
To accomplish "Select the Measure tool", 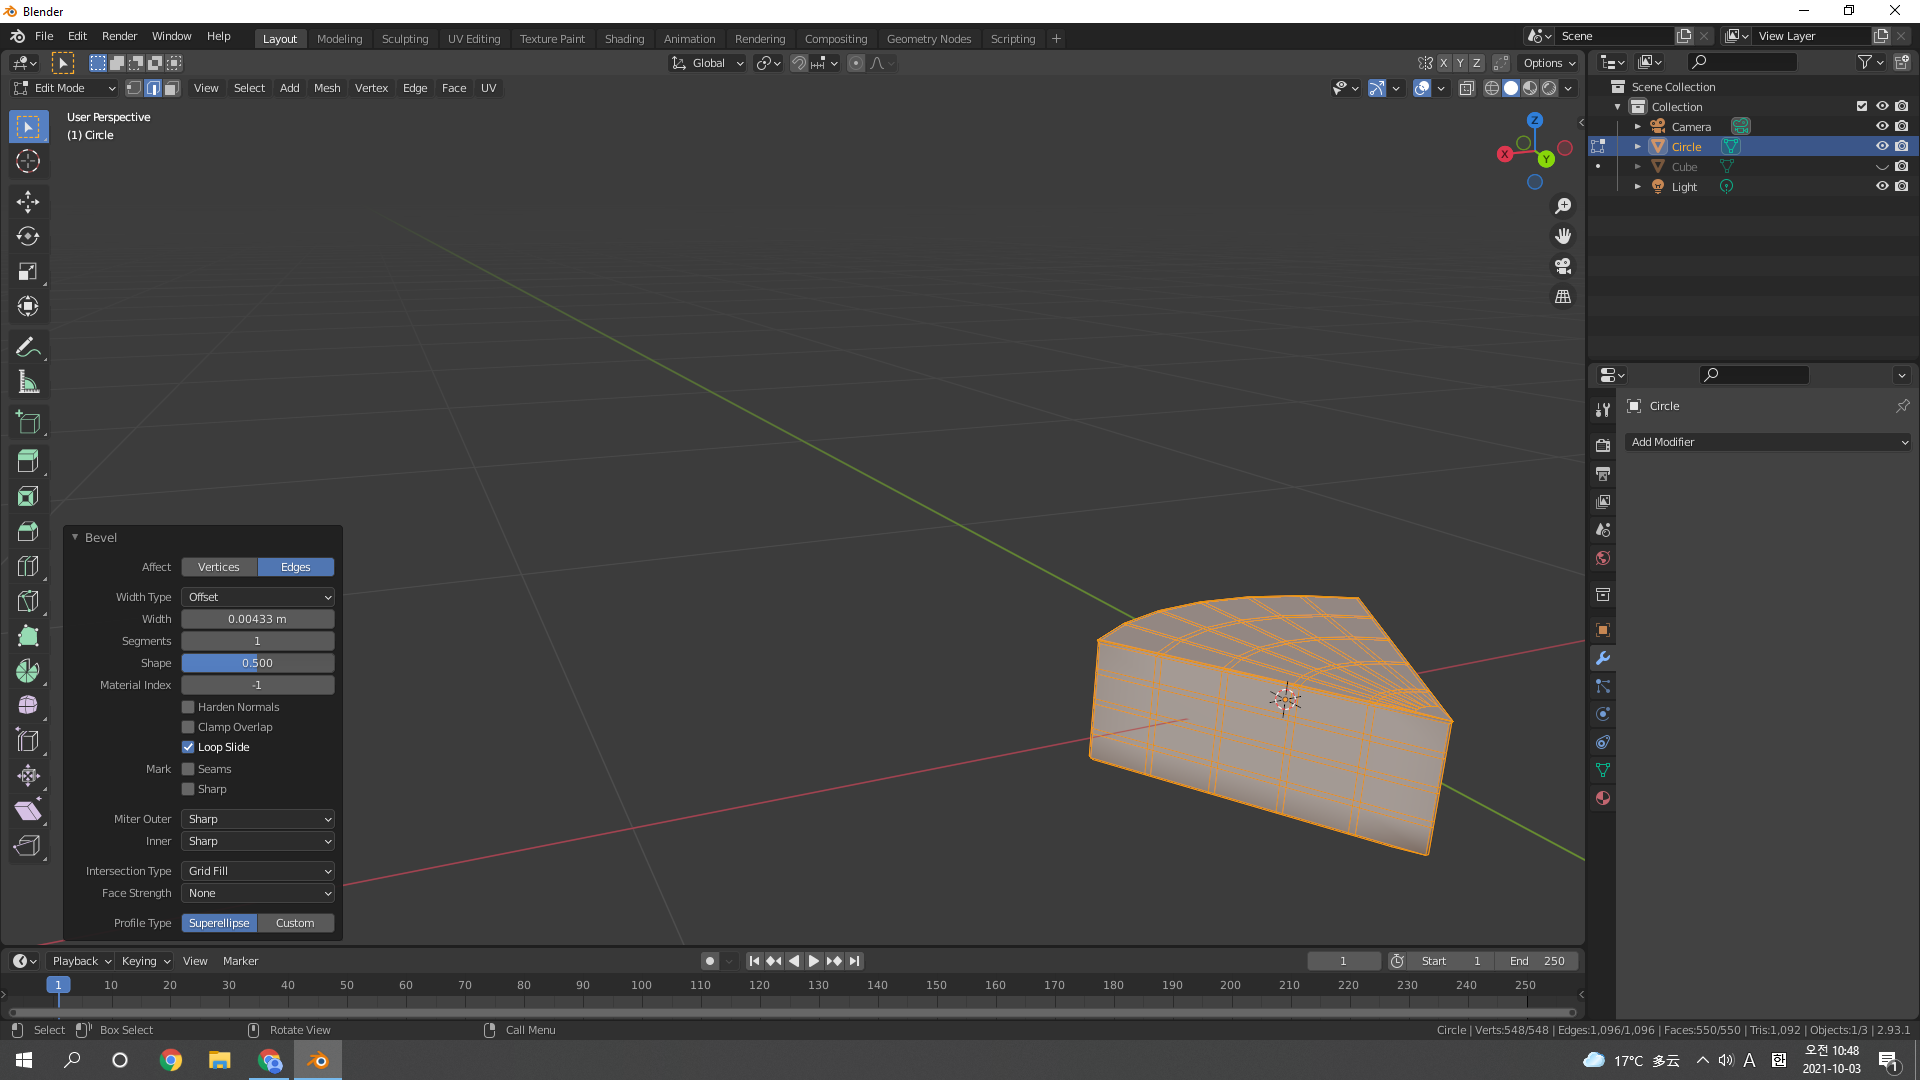I will point(28,382).
